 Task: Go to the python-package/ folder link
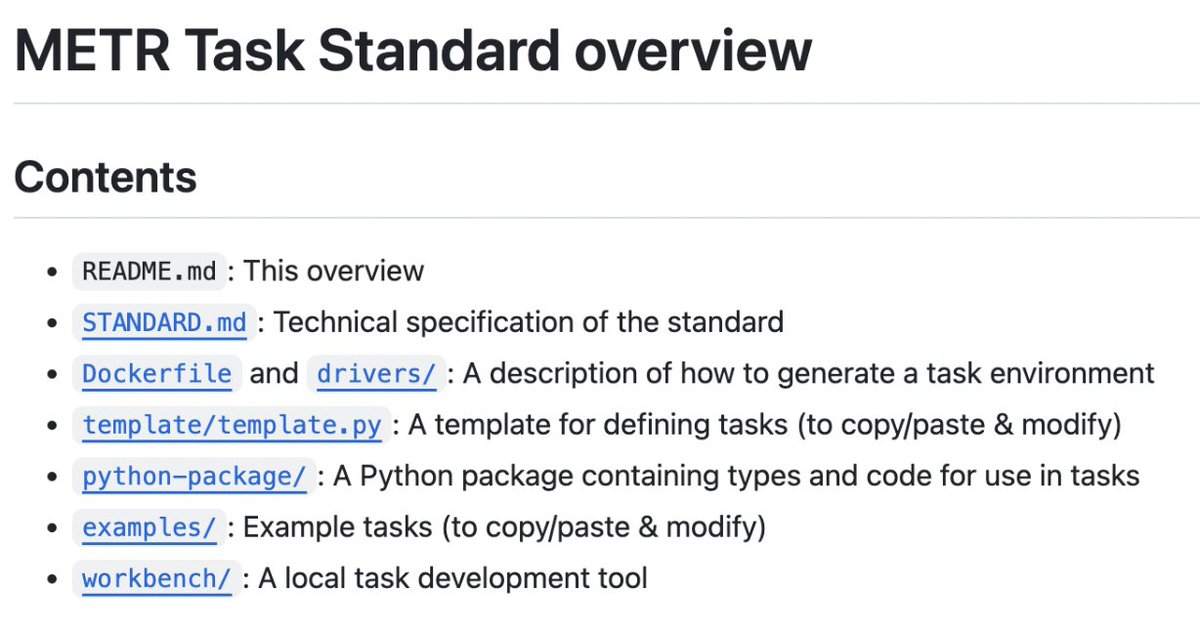[194, 476]
